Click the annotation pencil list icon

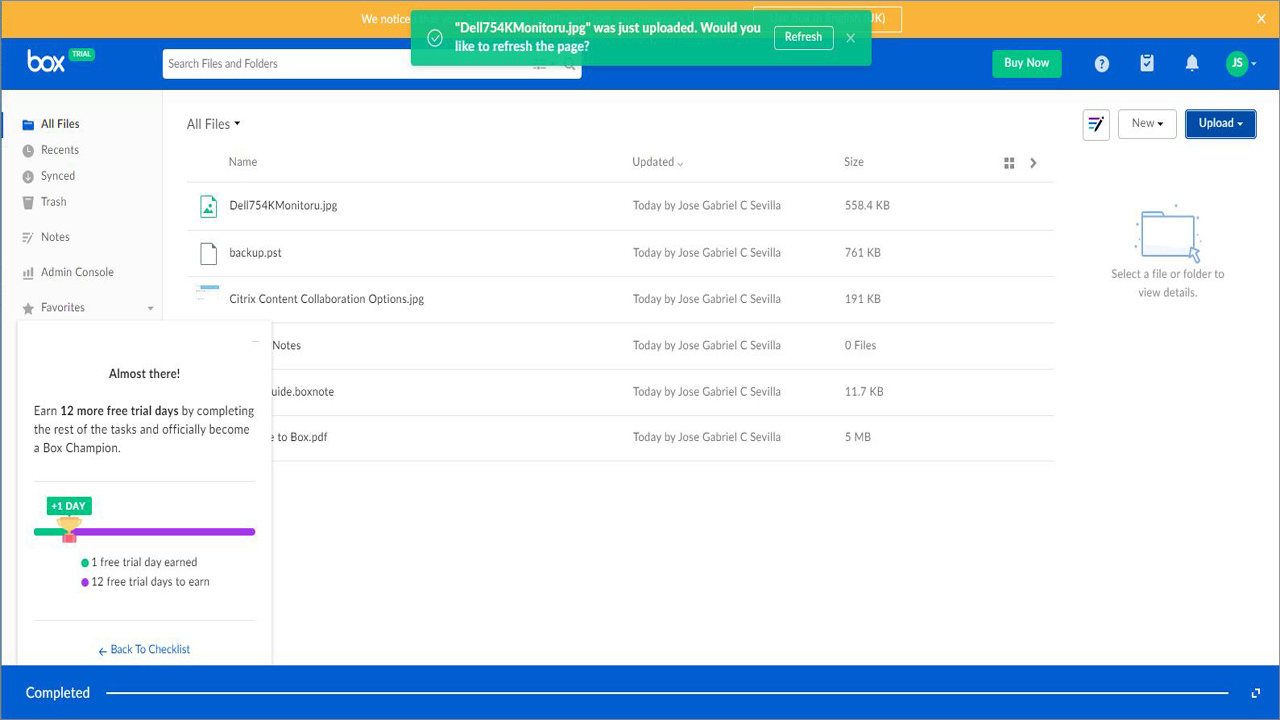point(1096,124)
